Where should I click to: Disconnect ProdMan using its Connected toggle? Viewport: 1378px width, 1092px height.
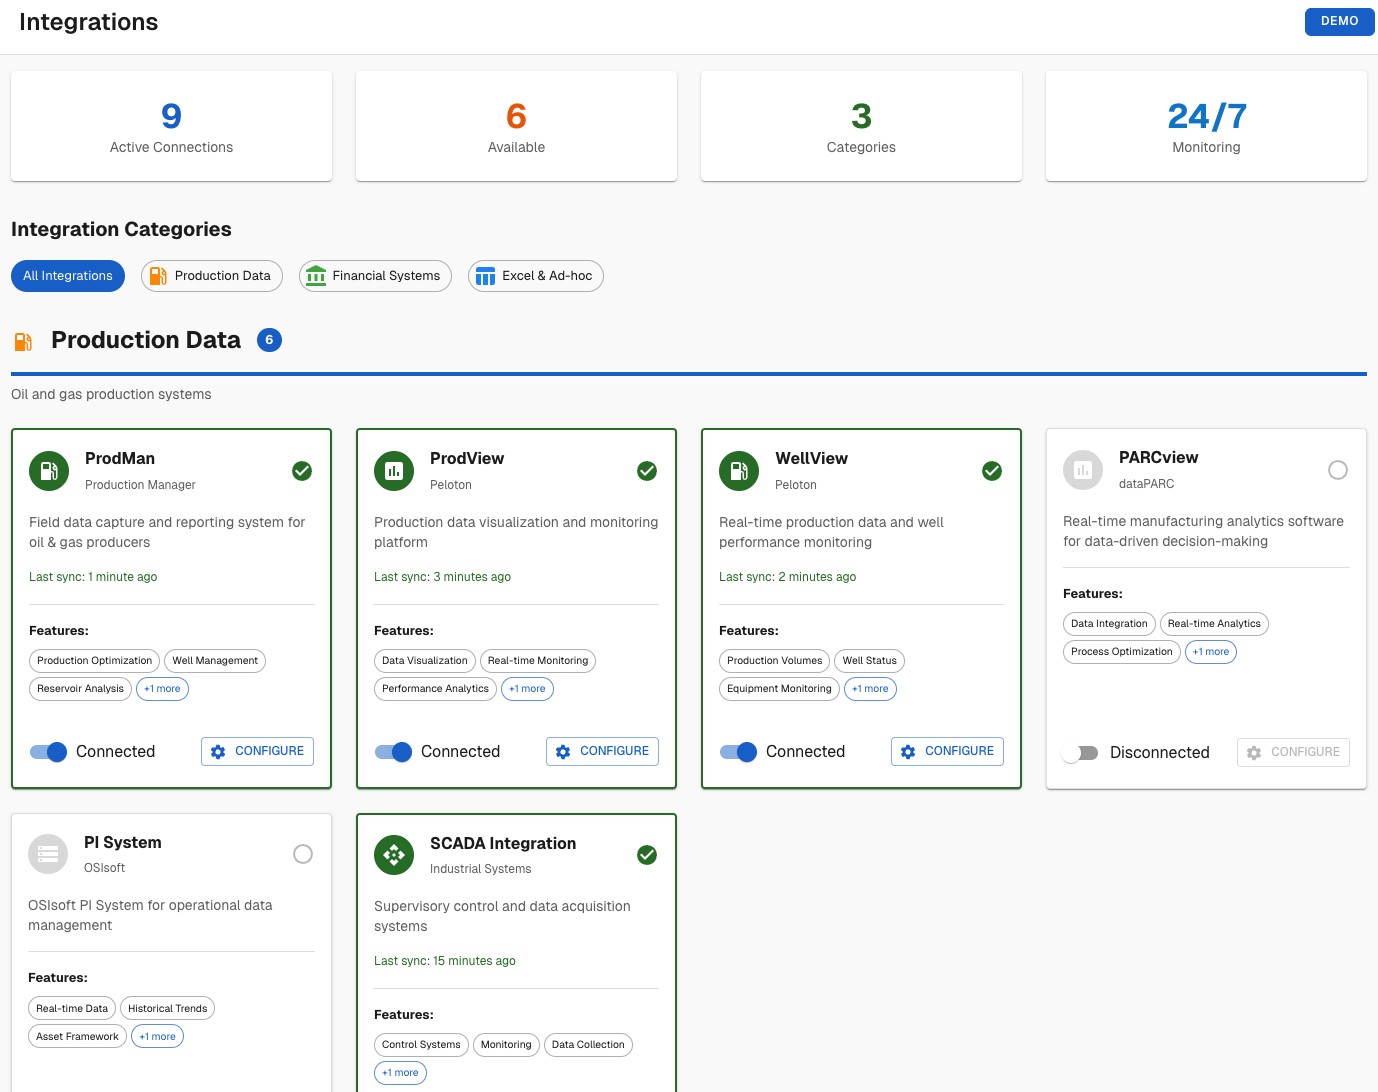coord(47,751)
